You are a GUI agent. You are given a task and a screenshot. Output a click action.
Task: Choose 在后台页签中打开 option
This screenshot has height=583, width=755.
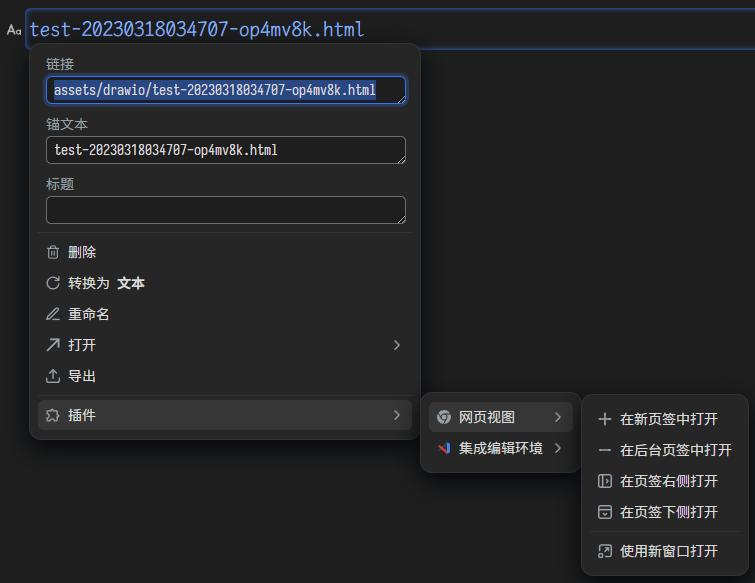(x=665, y=450)
